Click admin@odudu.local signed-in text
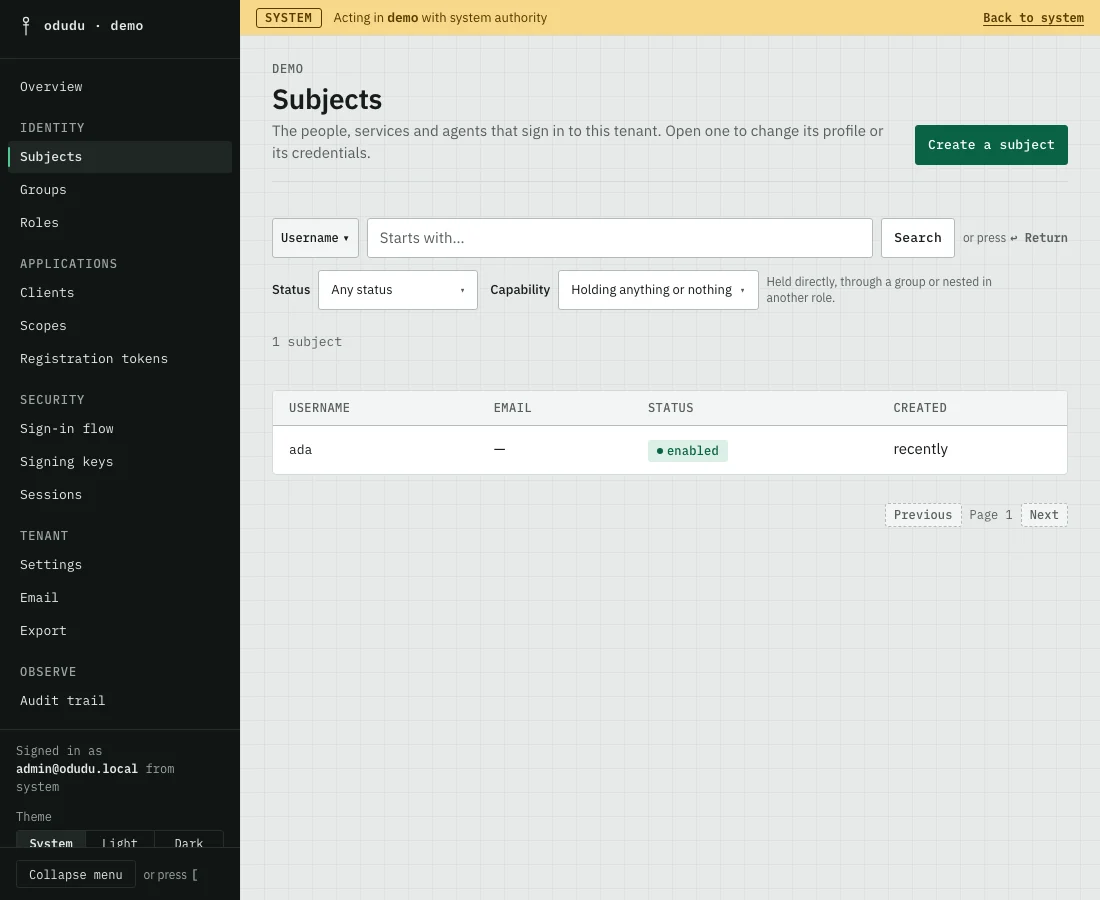This screenshot has height=900, width=1100. coord(77,769)
